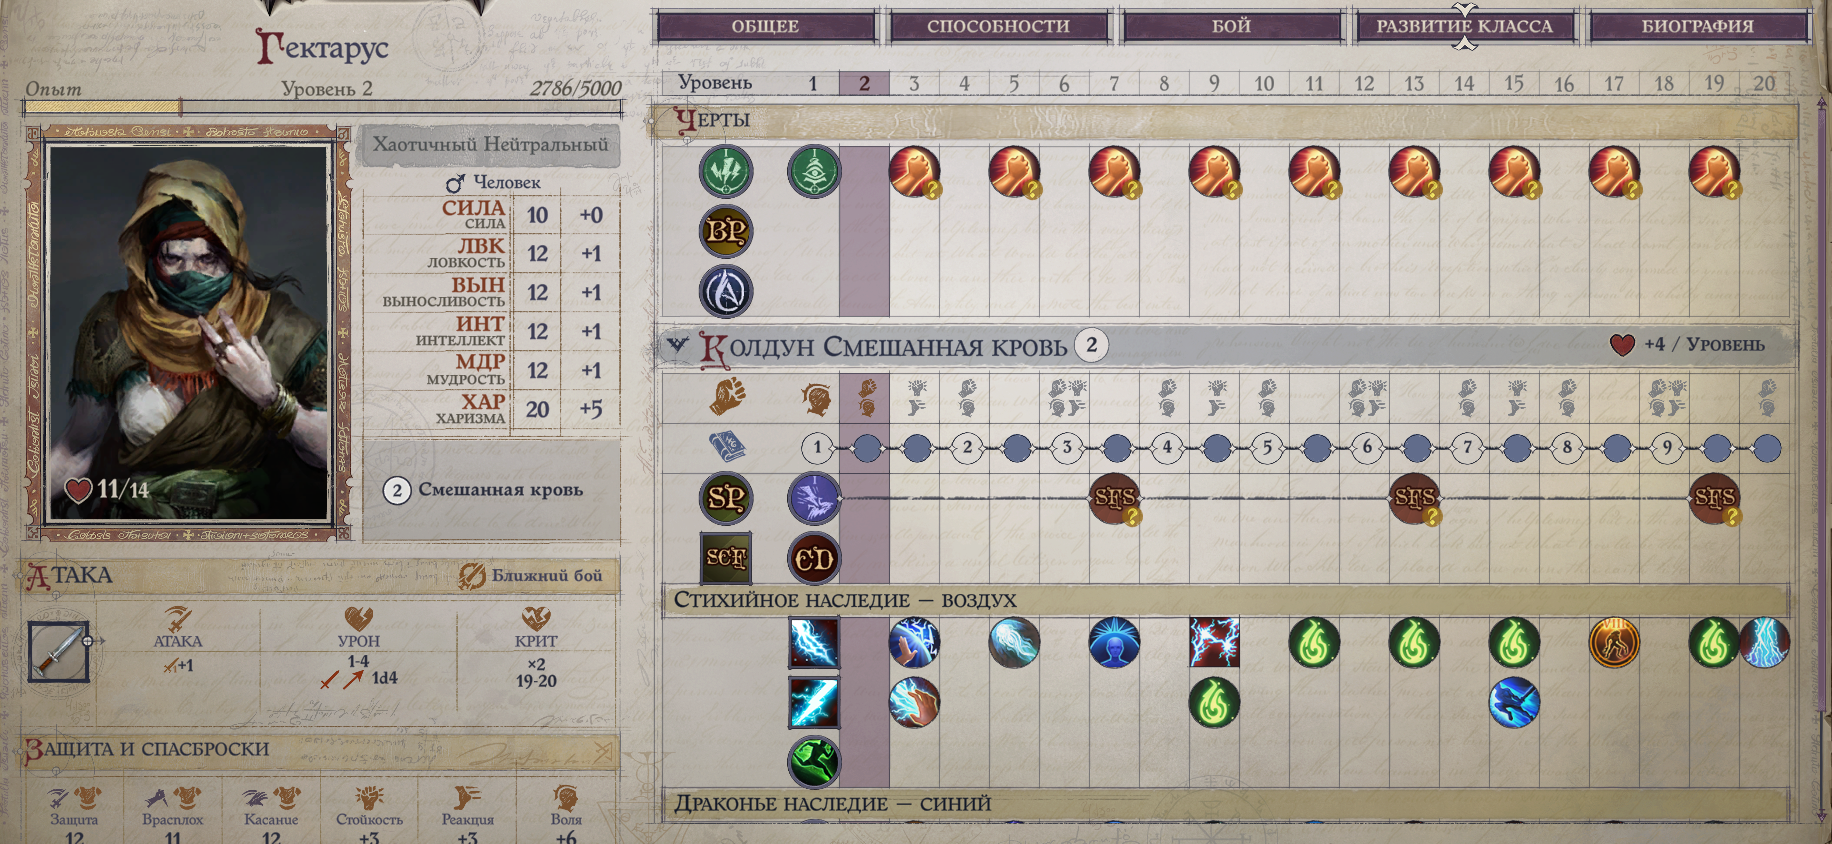Viewport: 1832px width, 844px height.
Task: Select spell level 1 circle in progression
Action: [817, 447]
